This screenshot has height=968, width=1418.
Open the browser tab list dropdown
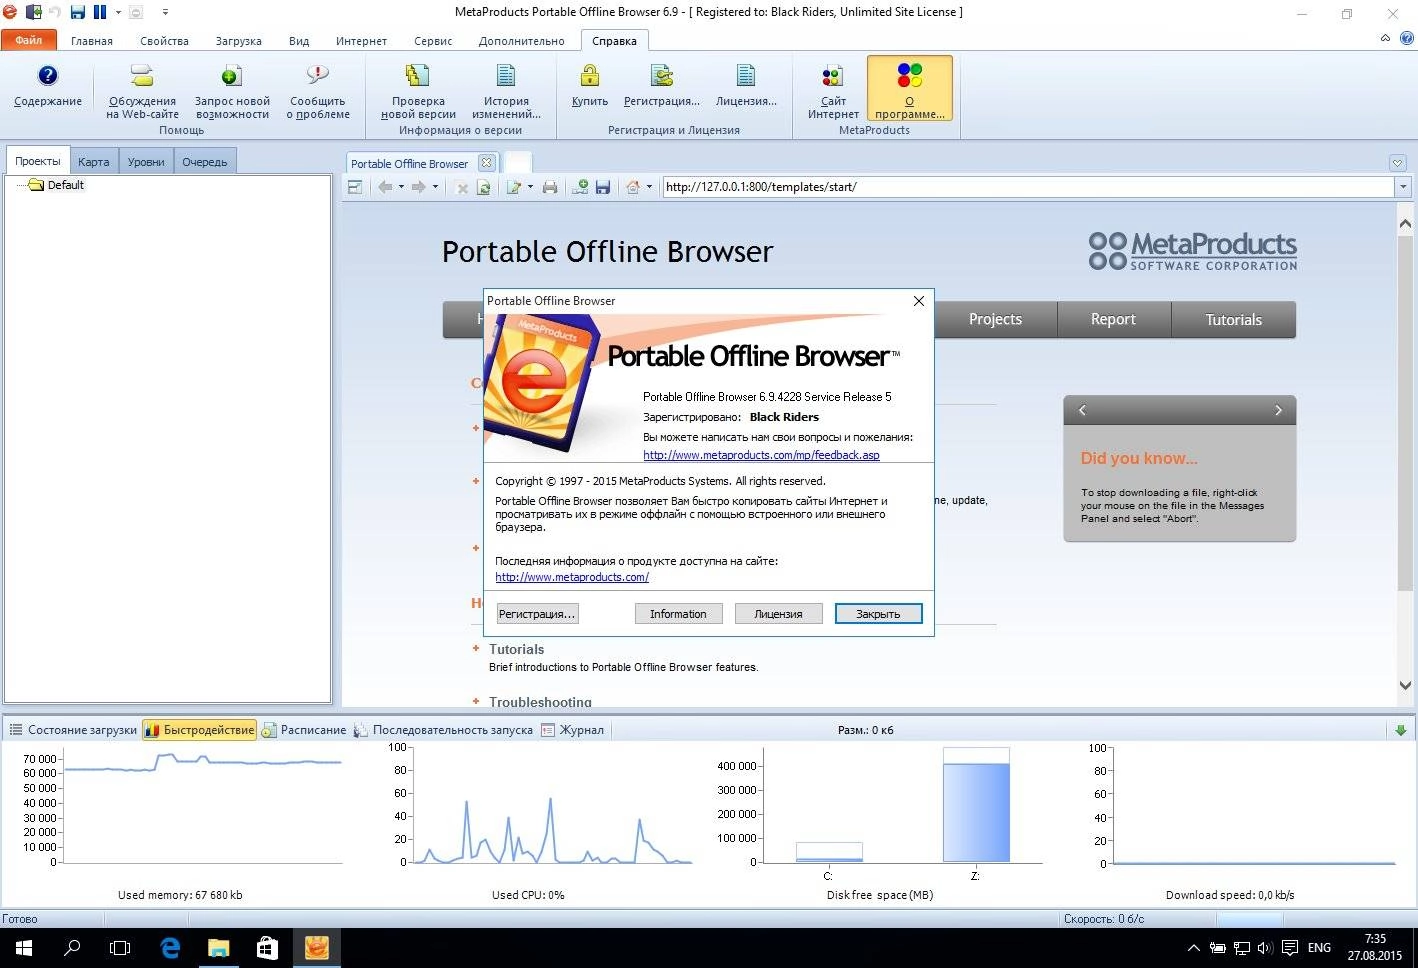tap(1397, 163)
